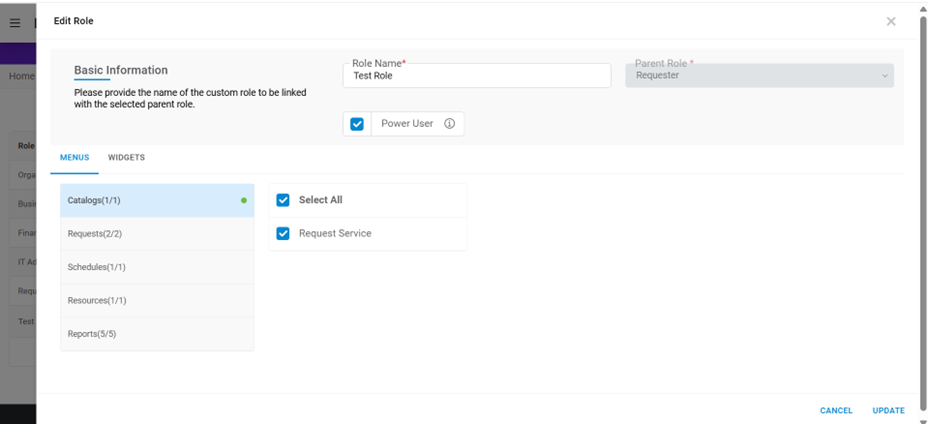This screenshot has width=928, height=424.
Task: Click the green status dot on Catalogs
Action: (x=243, y=200)
